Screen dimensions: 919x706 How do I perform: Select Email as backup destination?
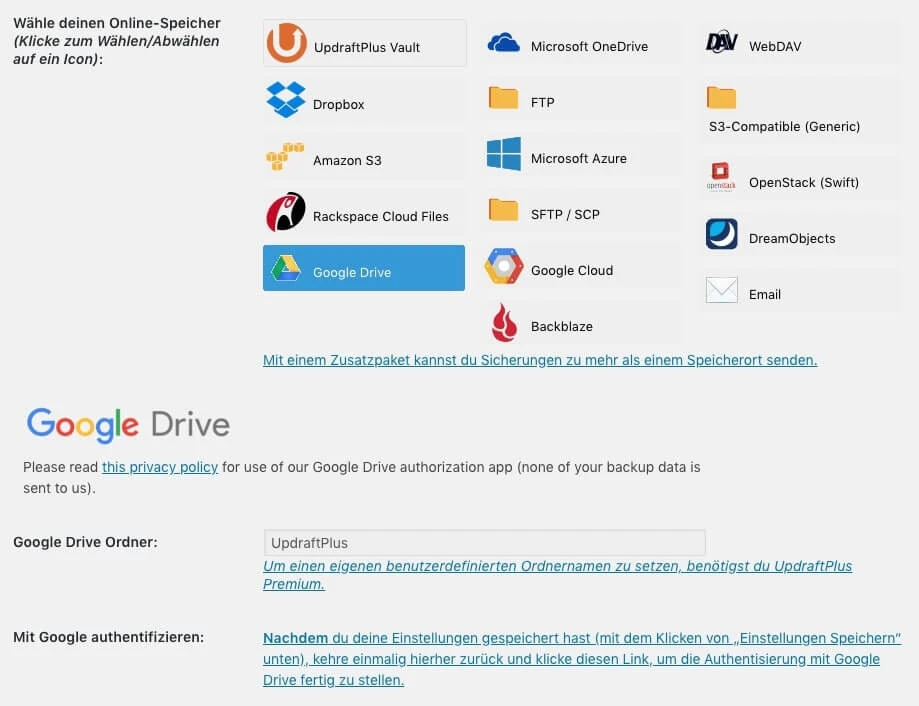point(800,293)
